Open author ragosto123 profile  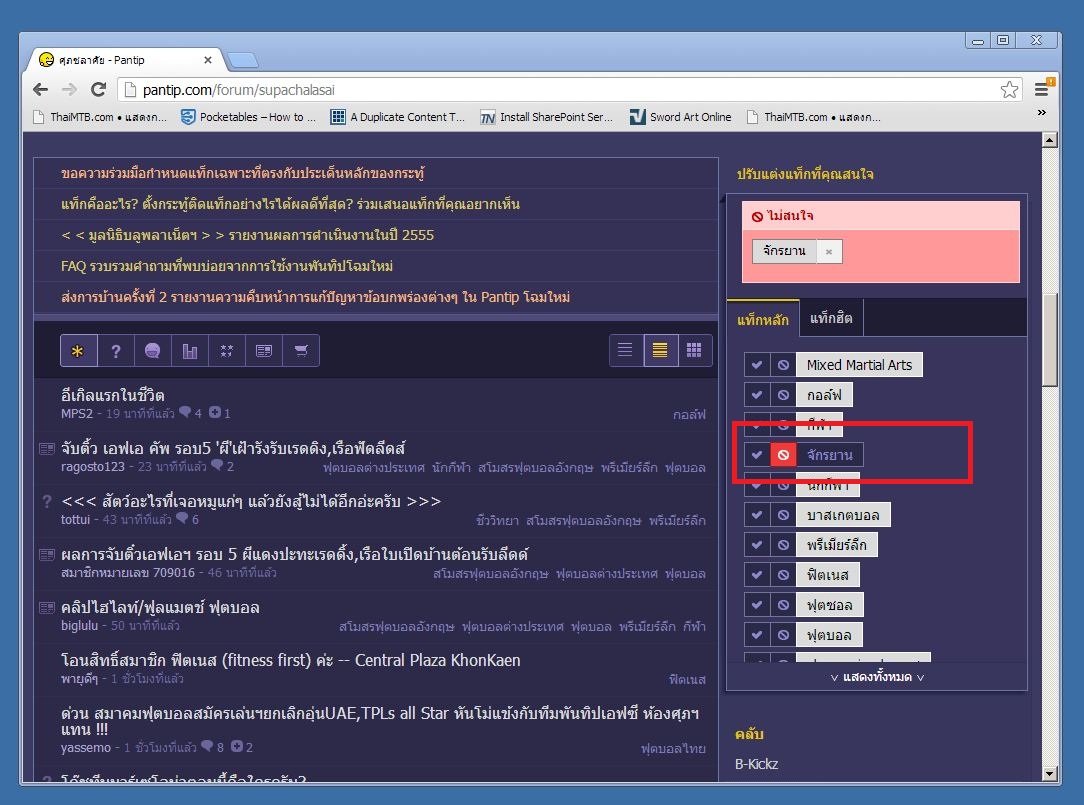93,467
